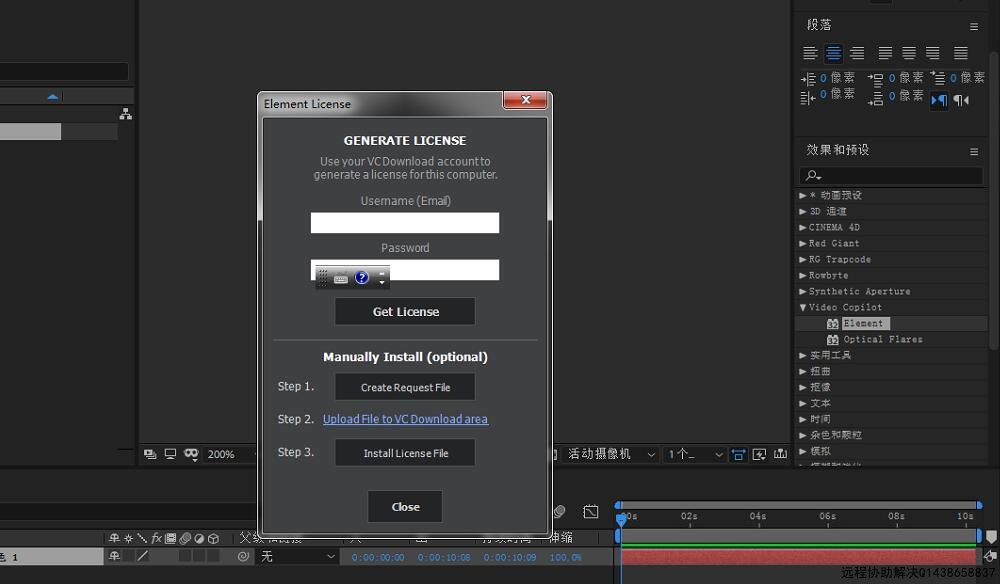
Task: Click the Close button in license dialog
Action: (x=405, y=506)
